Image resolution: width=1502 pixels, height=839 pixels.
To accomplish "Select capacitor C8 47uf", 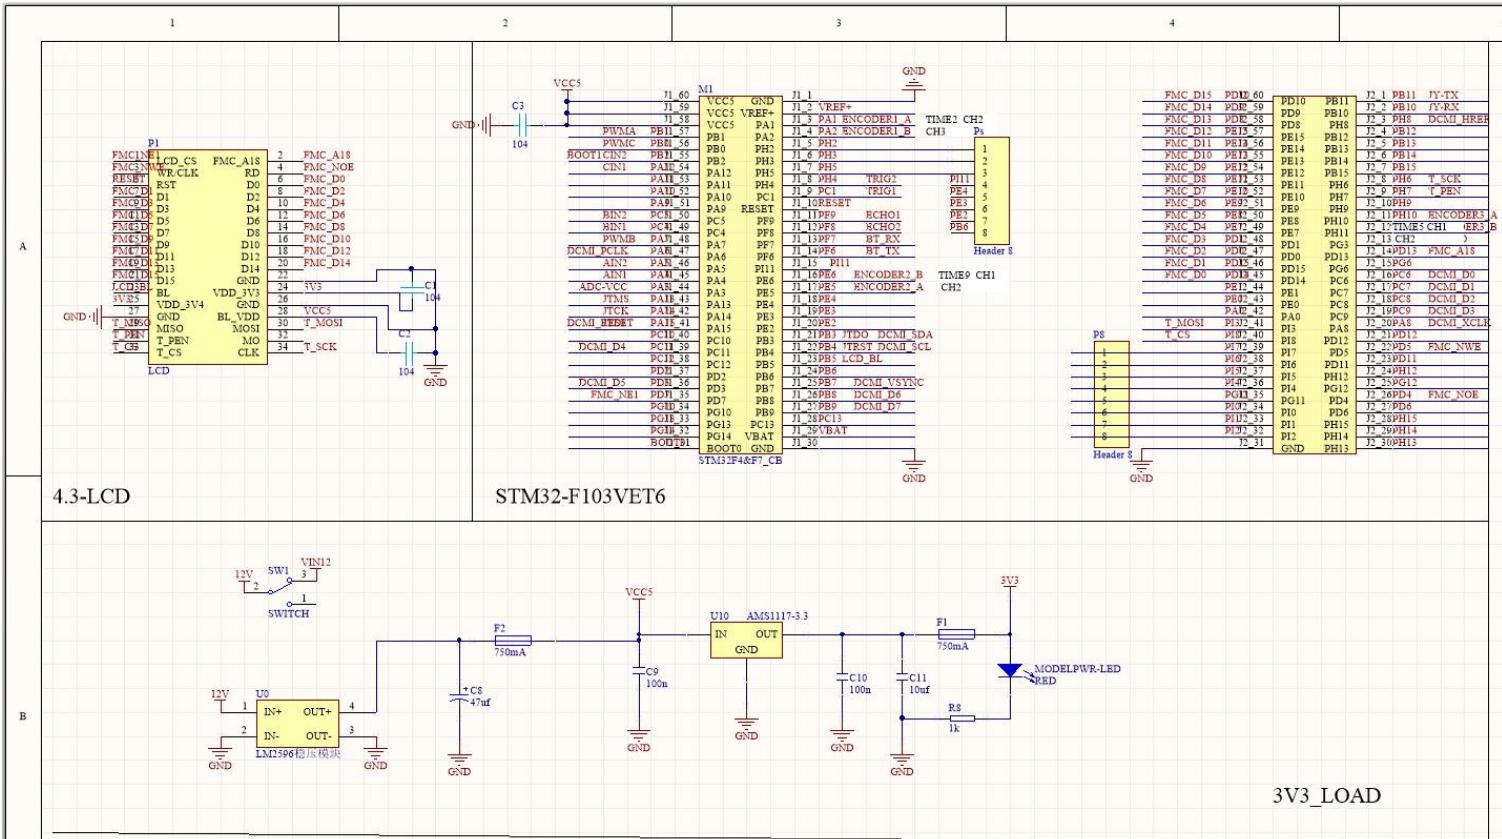I will click(459, 697).
